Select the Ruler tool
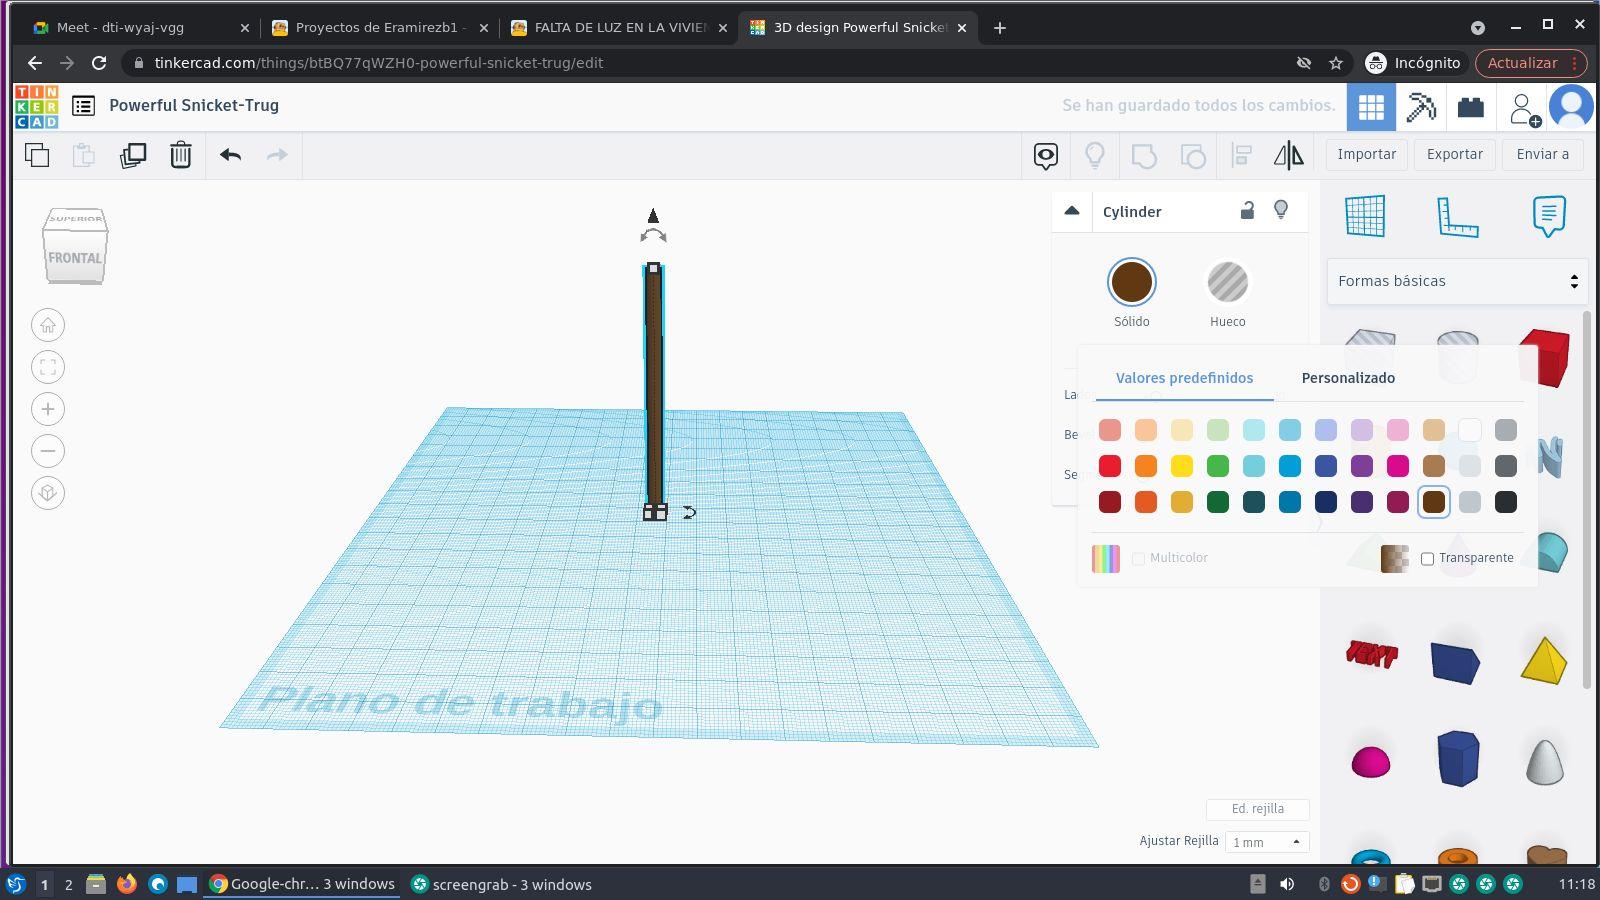 pyautogui.click(x=1457, y=216)
